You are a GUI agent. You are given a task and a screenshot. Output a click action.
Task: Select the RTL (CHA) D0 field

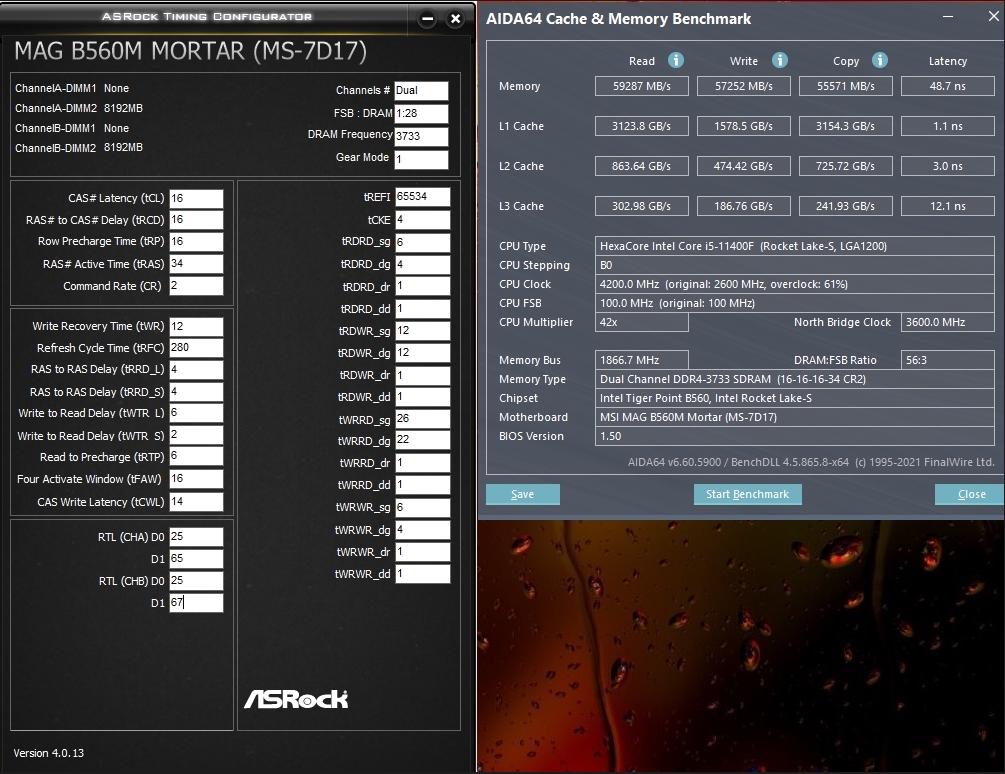pyautogui.click(x=196, y=537)
